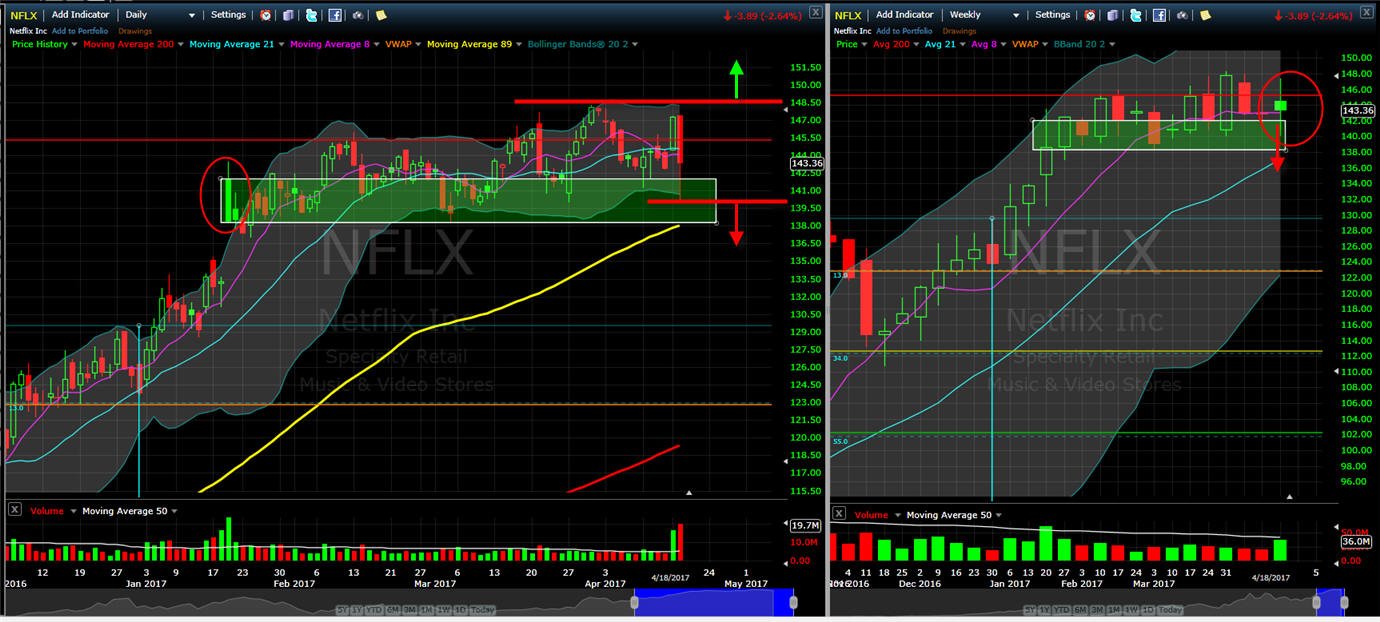1380x622 pixels.
Task: Close the Volume pane of the Daily chart
Action: (x=15, y=510)
